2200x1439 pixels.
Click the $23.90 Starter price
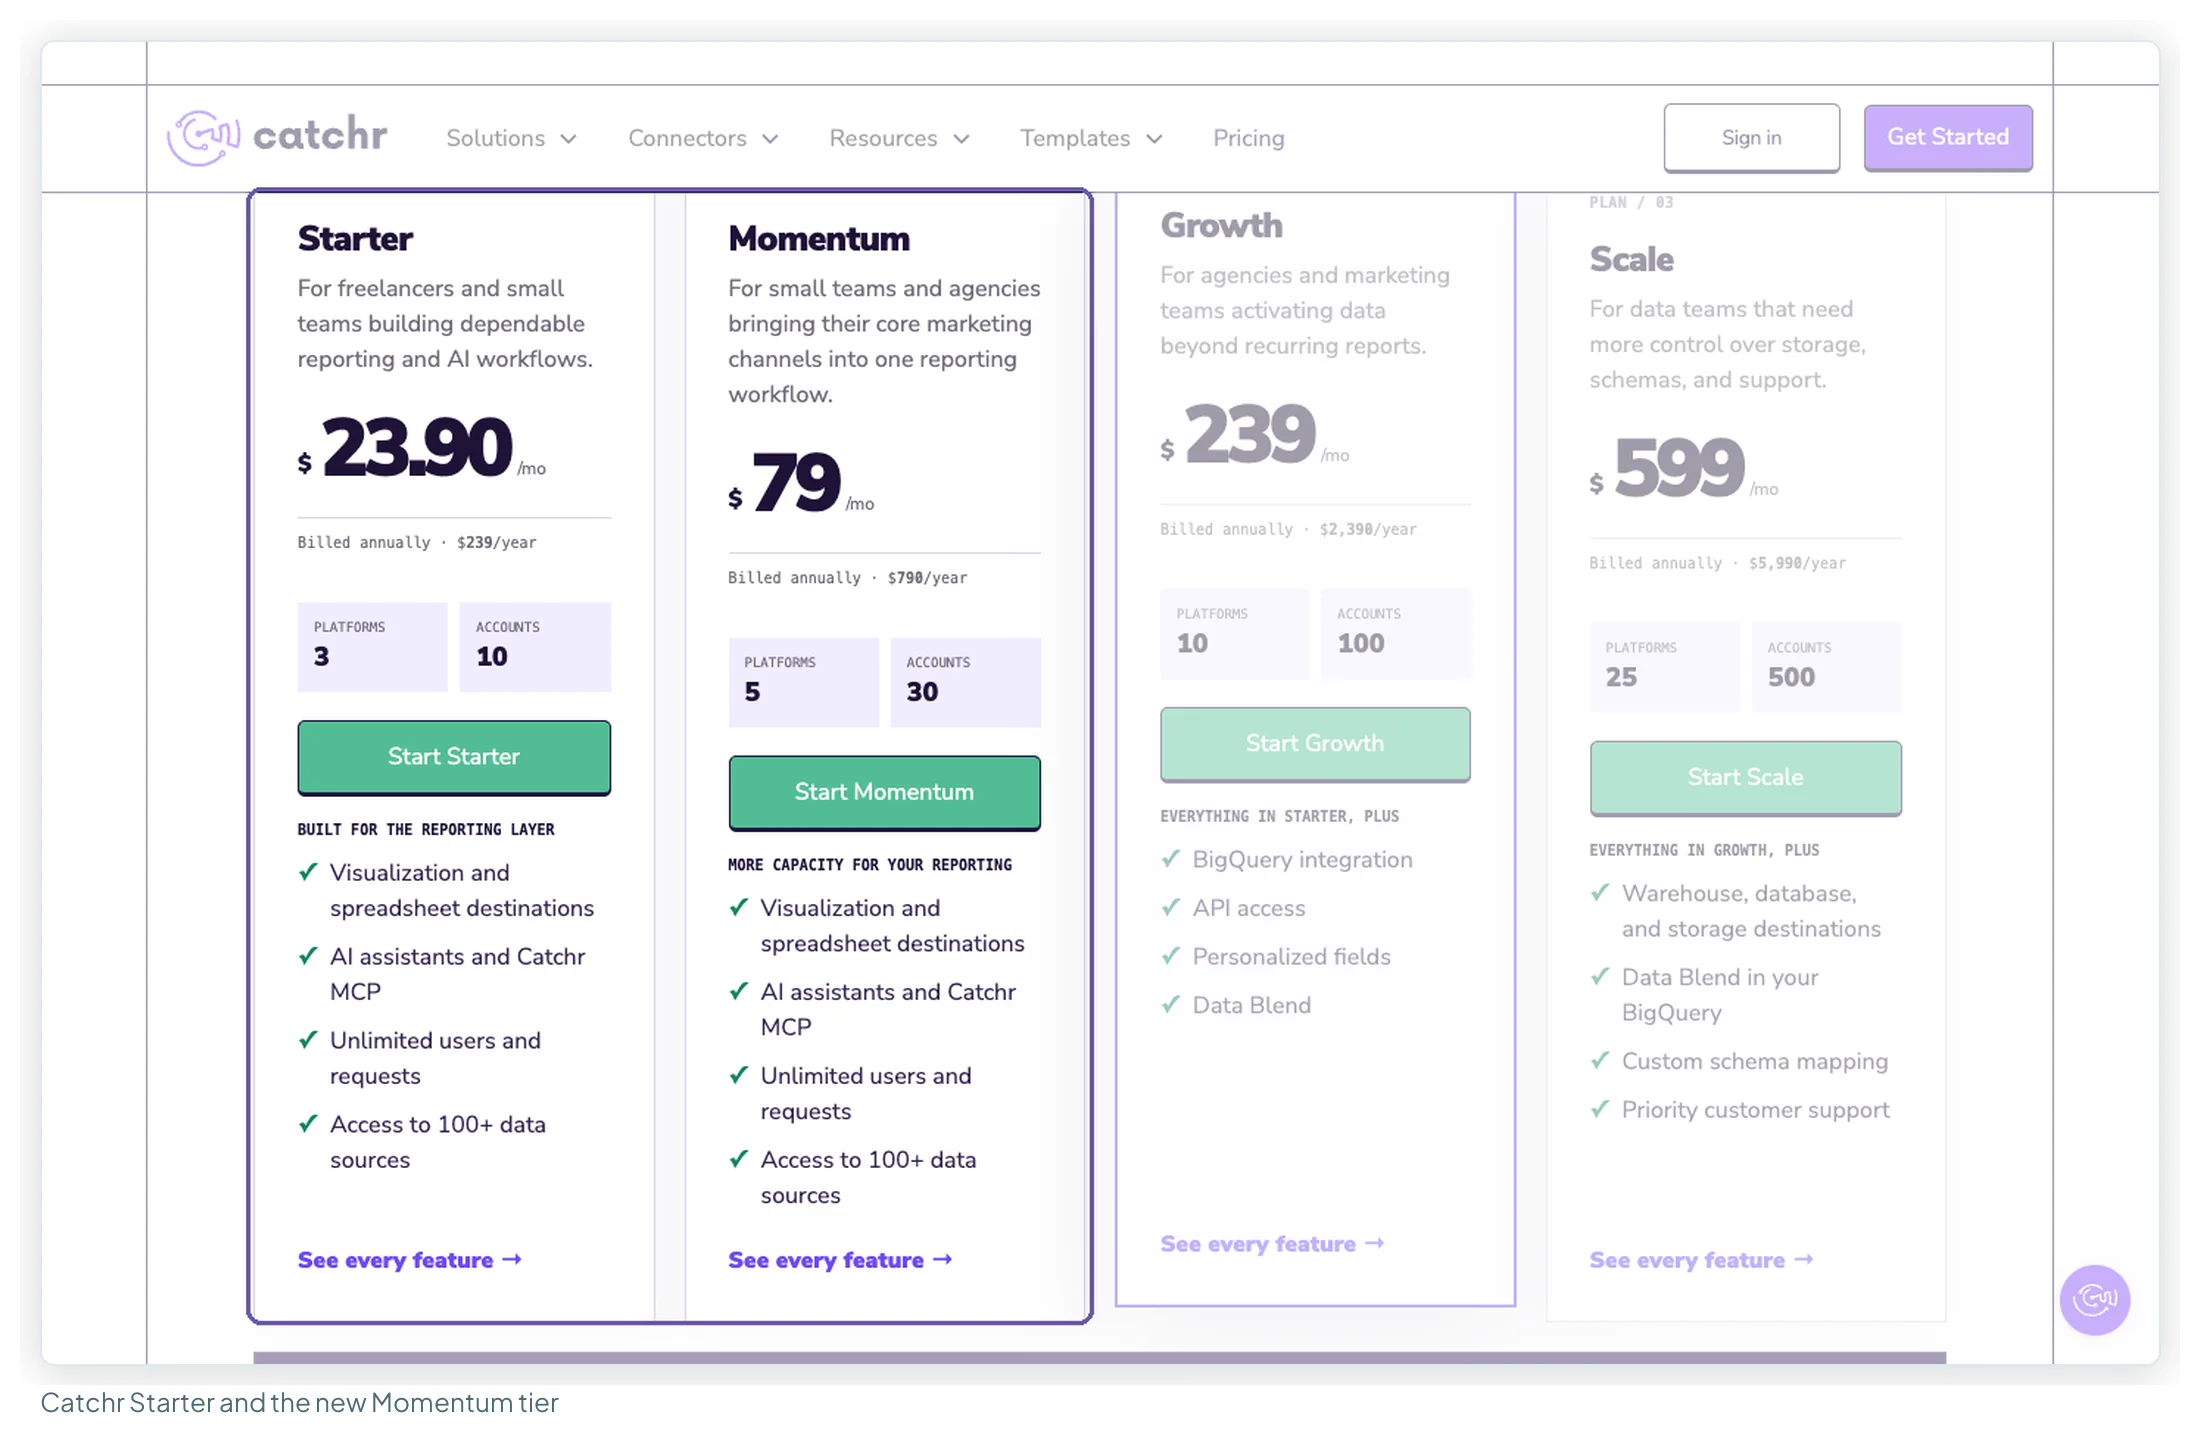[x=421, y=447]
